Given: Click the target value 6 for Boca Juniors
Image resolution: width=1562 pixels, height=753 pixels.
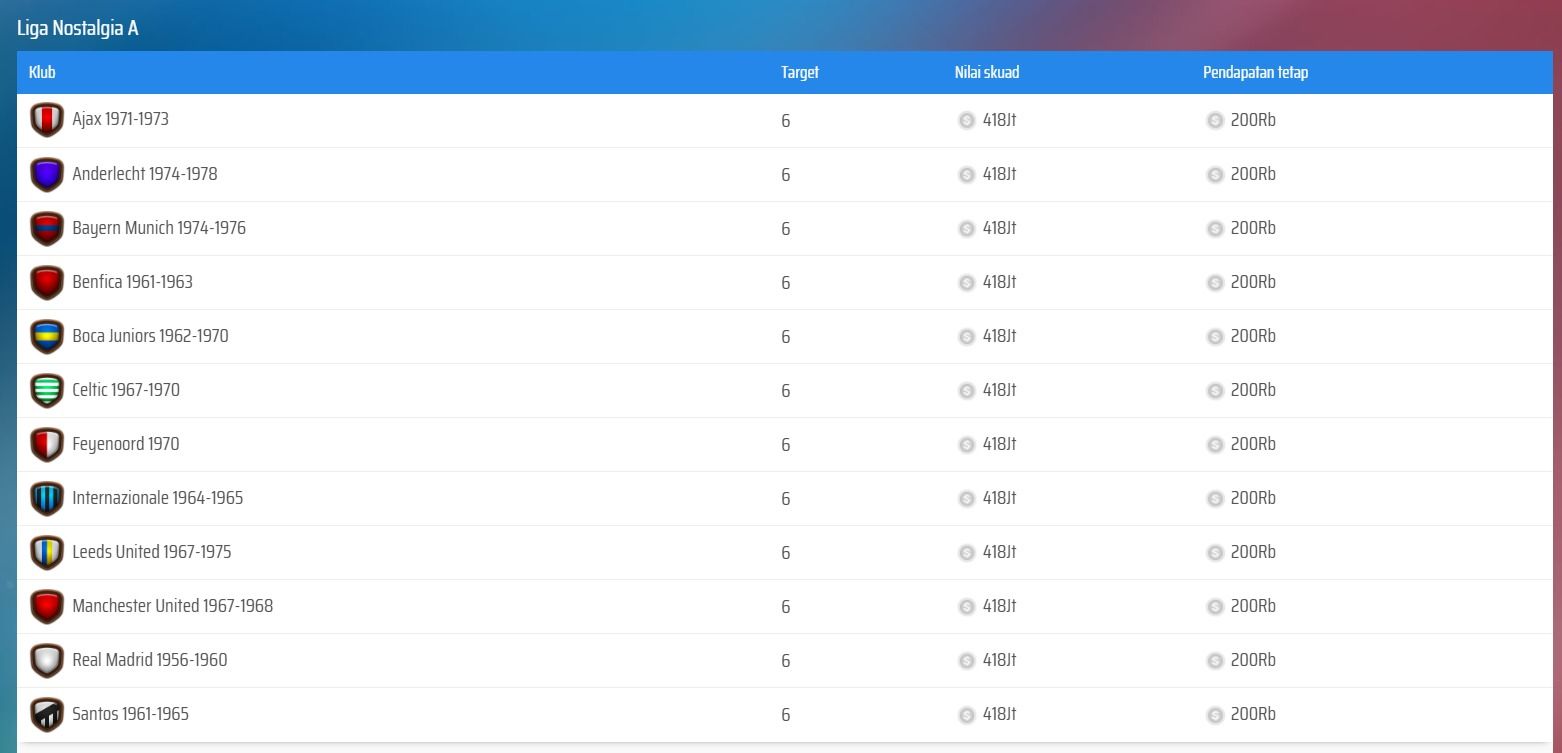Looking at the screenshot, I should click(x=786, y=336).
